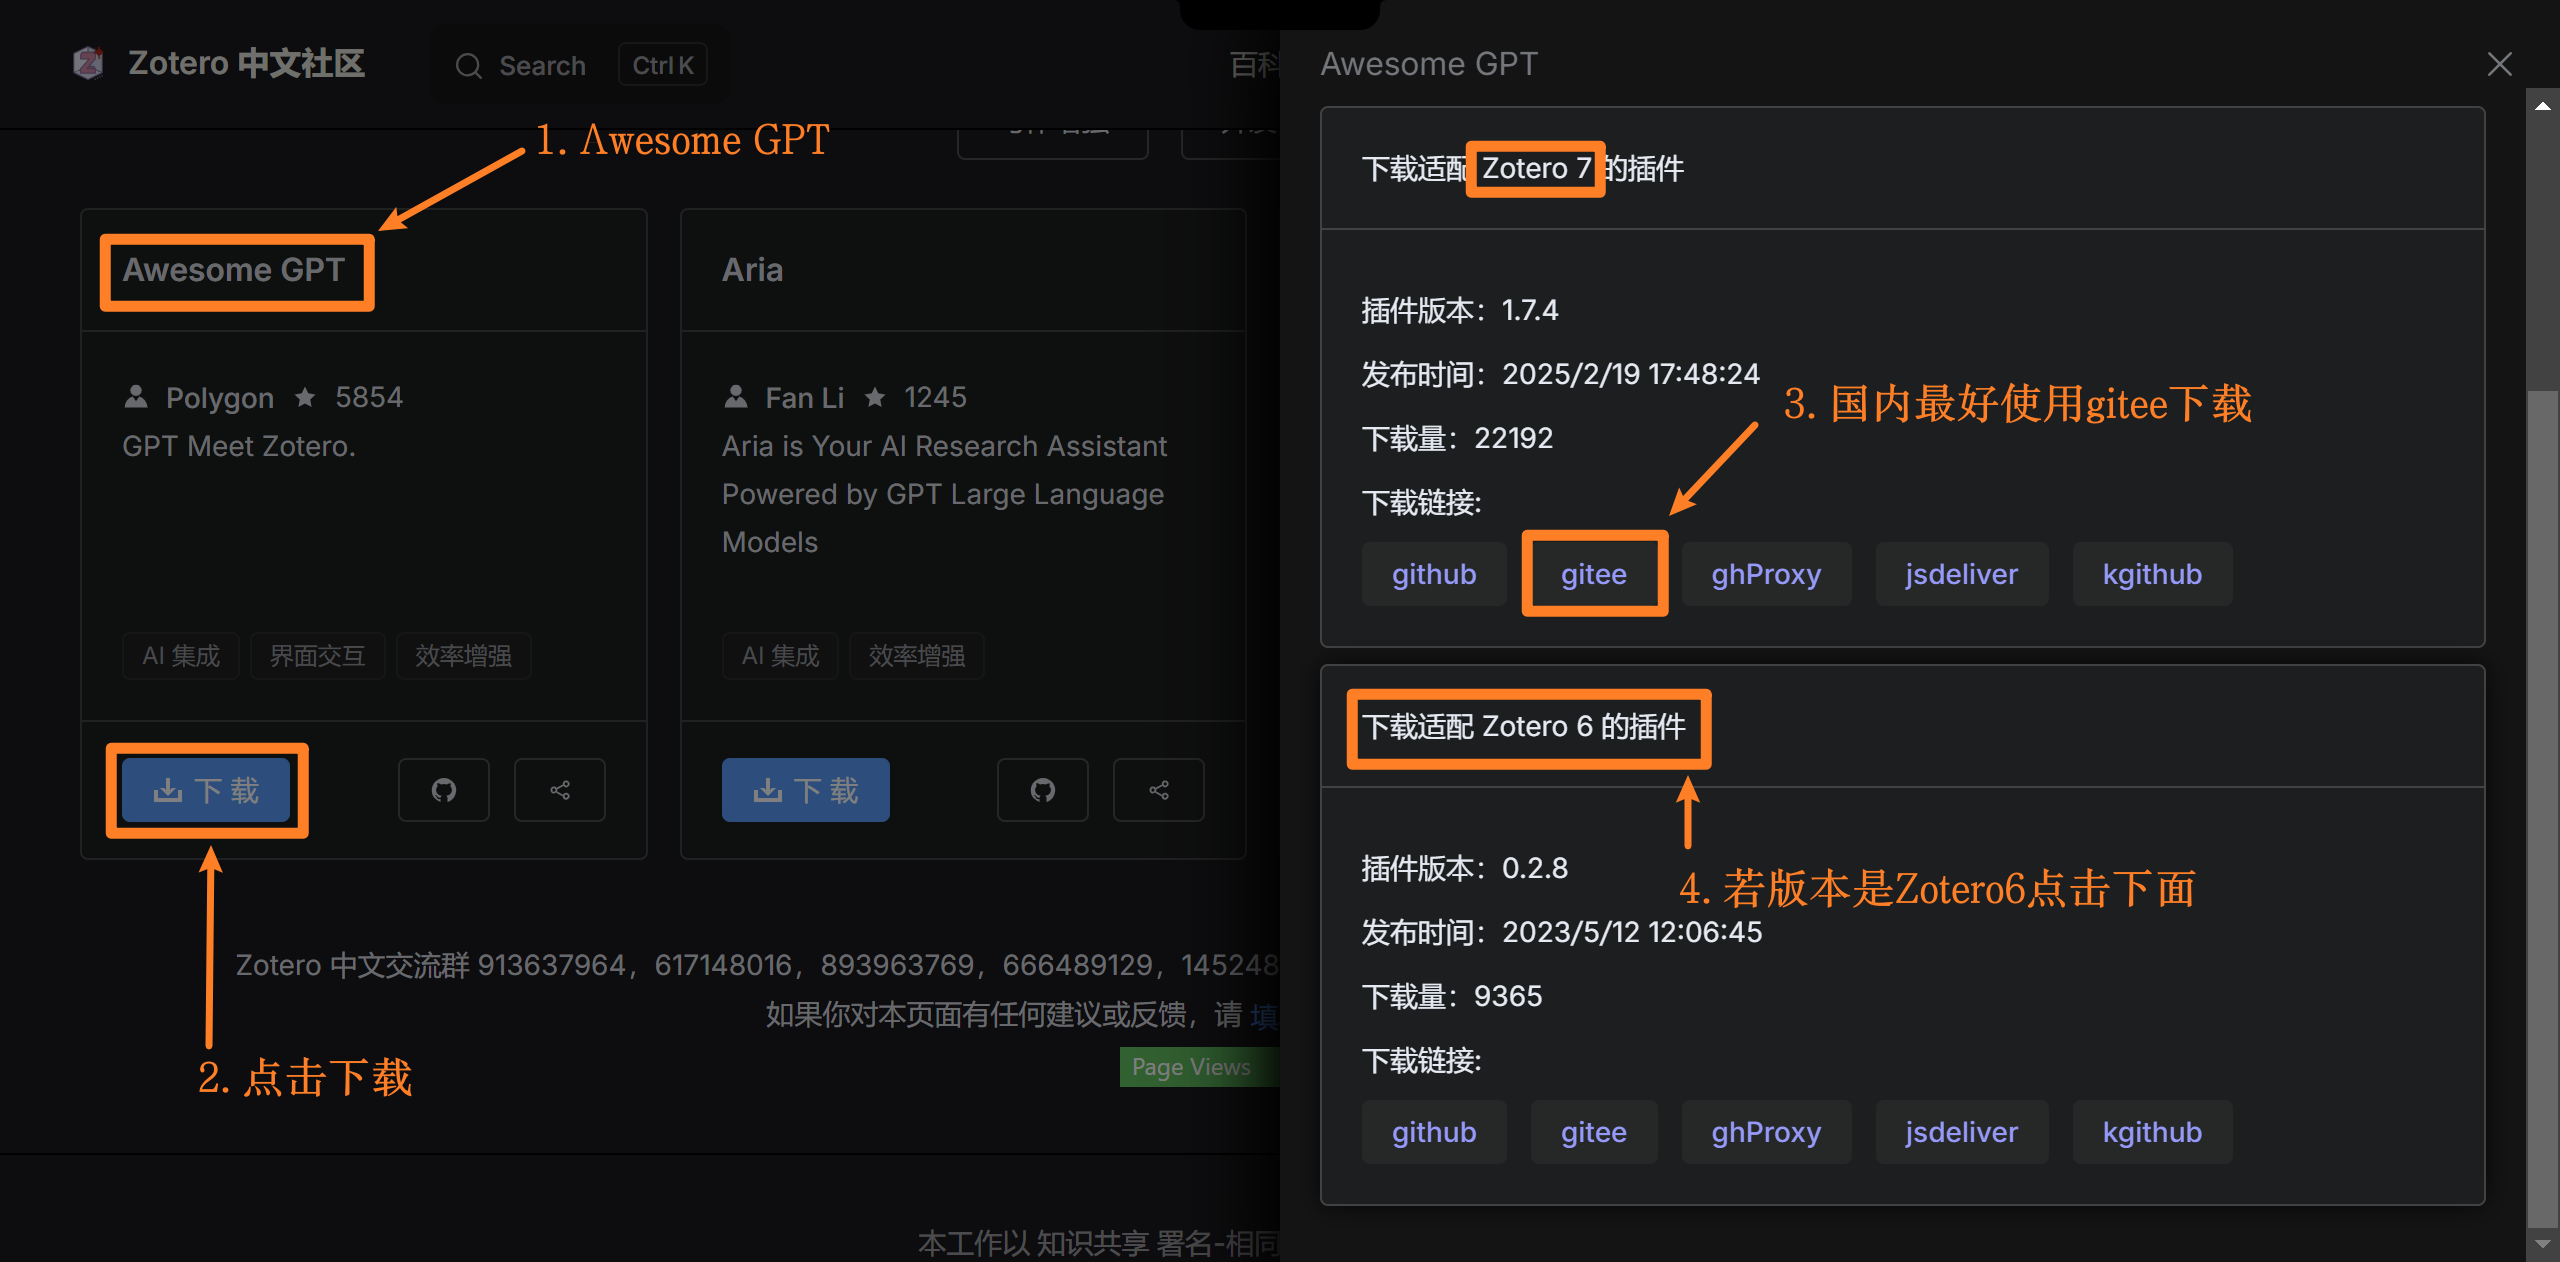Click the GitHub icon on Aria card

1042,790
